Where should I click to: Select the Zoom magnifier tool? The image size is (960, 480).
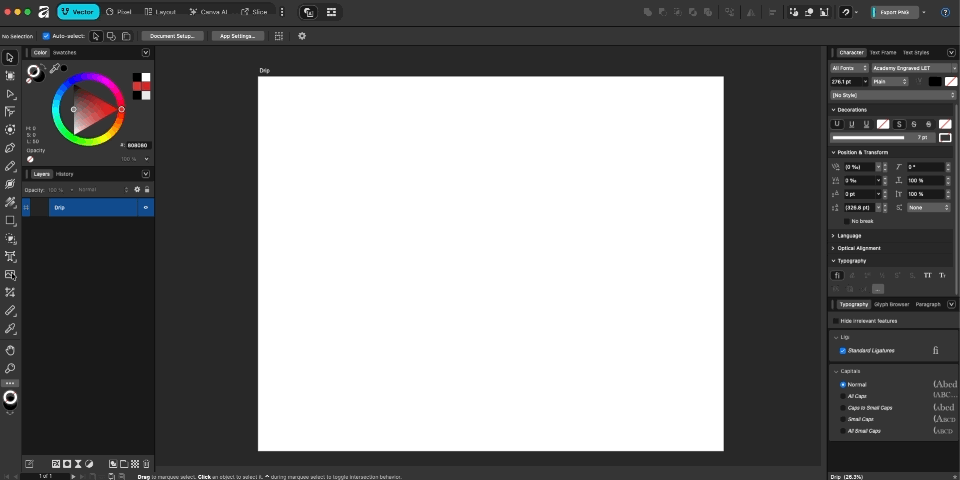pyautogui.click(x=10, y=369)
